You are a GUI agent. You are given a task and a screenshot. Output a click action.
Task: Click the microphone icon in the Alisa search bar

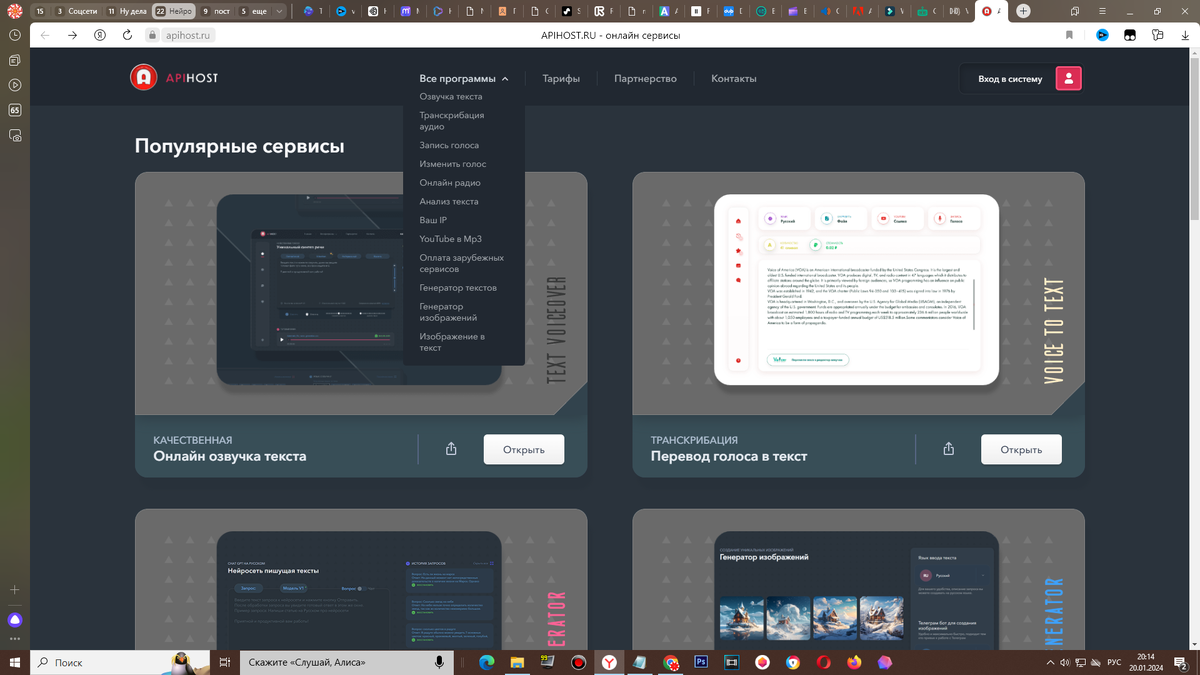click(x=438, y=661)
